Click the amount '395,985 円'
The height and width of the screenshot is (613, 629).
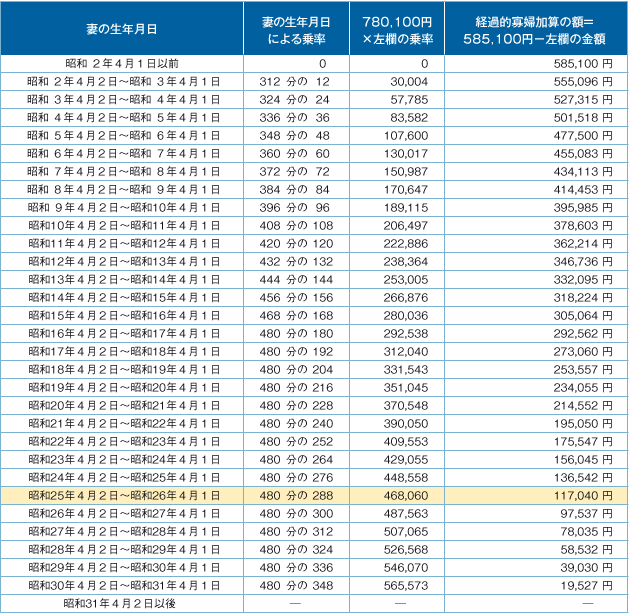point(583,208)
